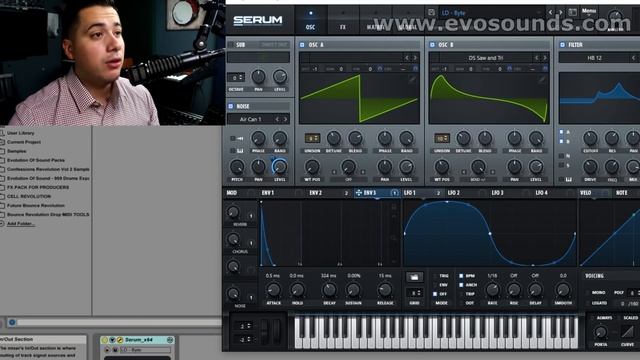
Task: Open Current Project in Ableton browser
Action: click(24, 142)
